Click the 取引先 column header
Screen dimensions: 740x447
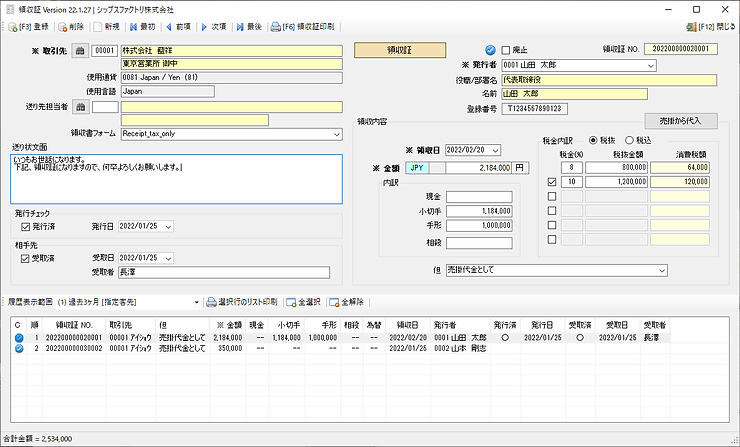(131, 325)
